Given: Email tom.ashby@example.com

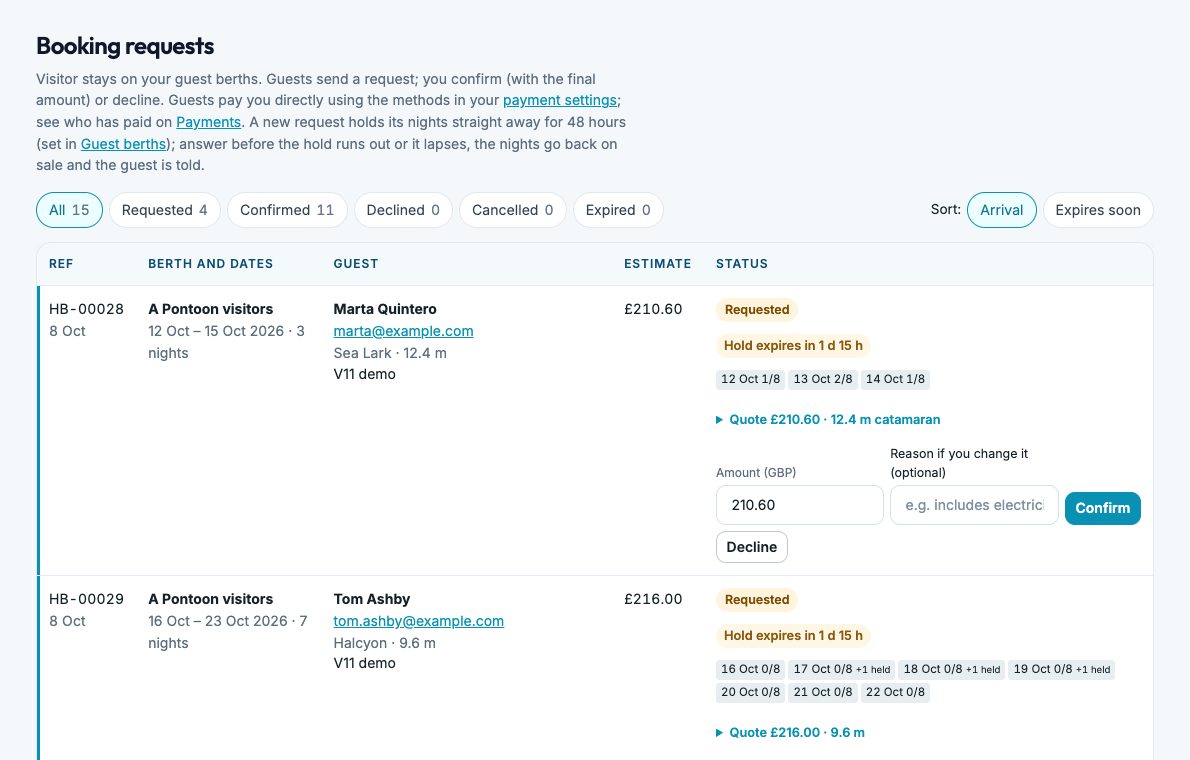Looking at the screenshot, I should [x=418, y=621].
